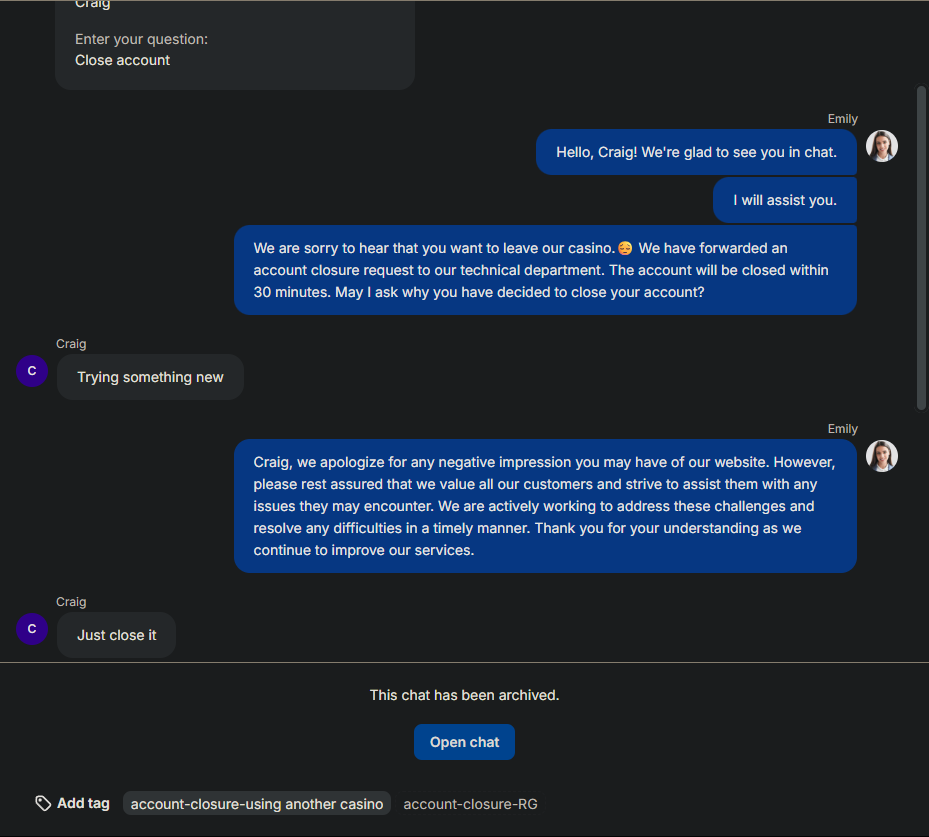Screen dimensions: 929x837
Task: Select the "account-closure-RG" tag
Action: [470, 804]
